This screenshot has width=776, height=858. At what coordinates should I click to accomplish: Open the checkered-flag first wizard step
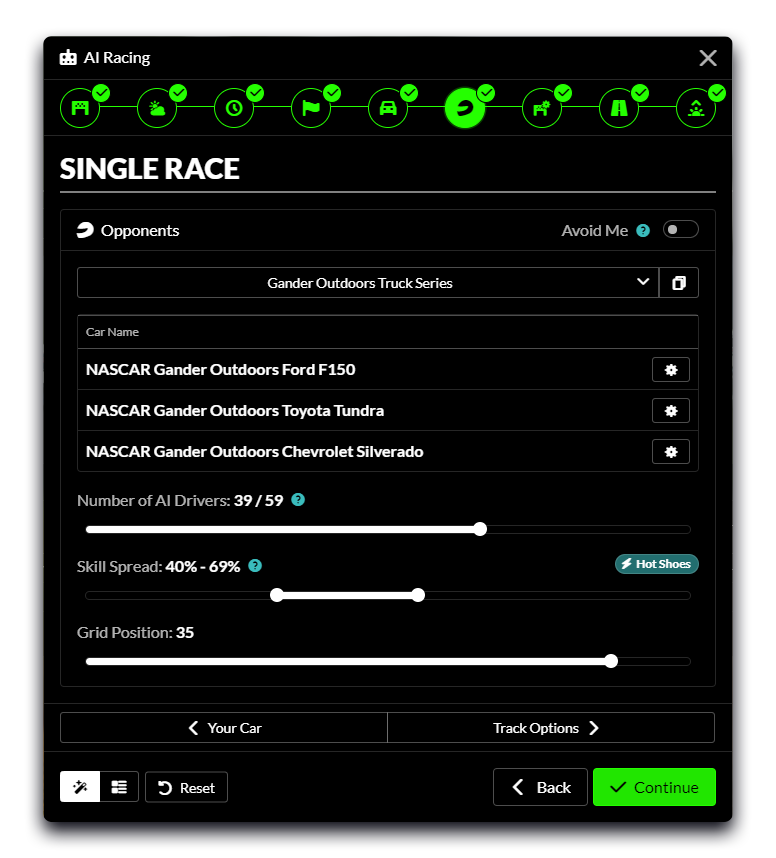[x=80, y=108]
